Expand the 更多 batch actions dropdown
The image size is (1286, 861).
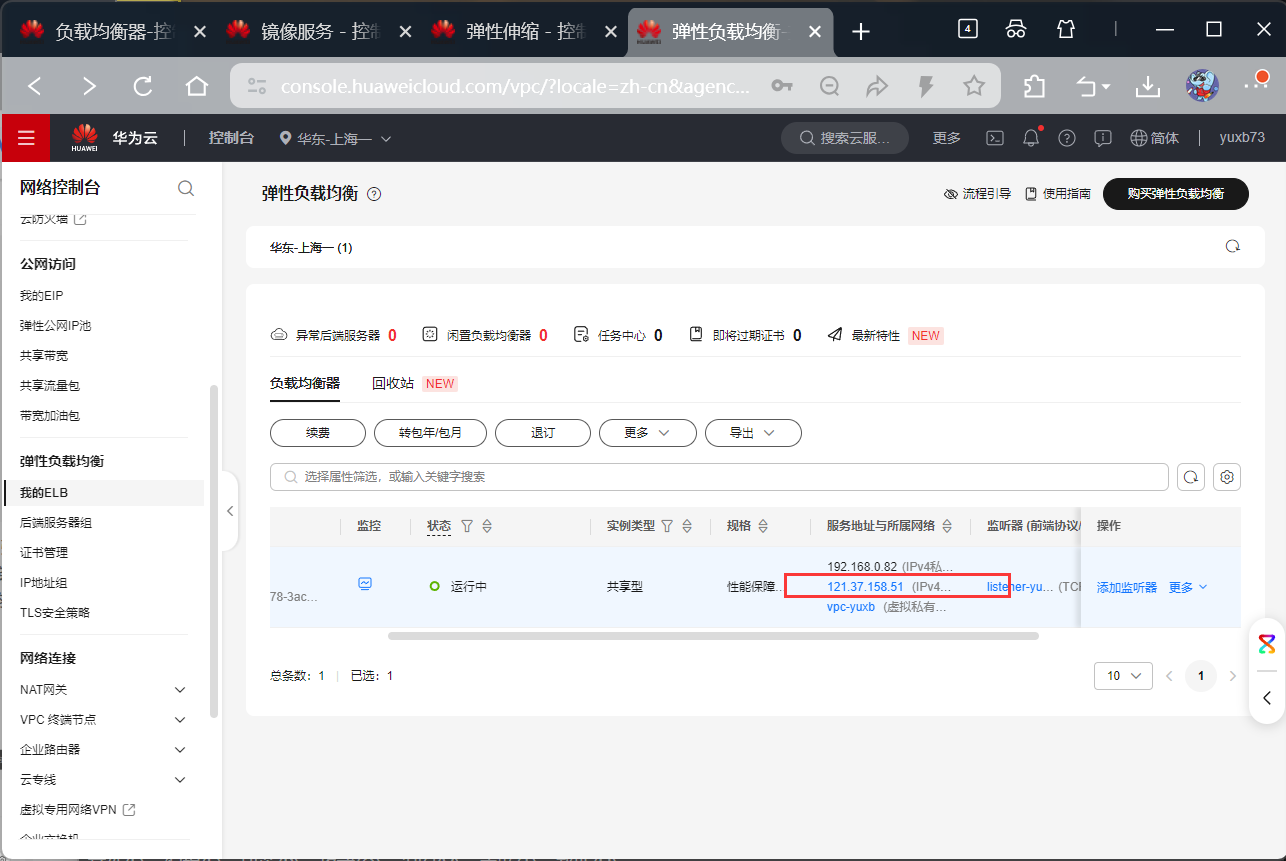(x=647, y=433)
